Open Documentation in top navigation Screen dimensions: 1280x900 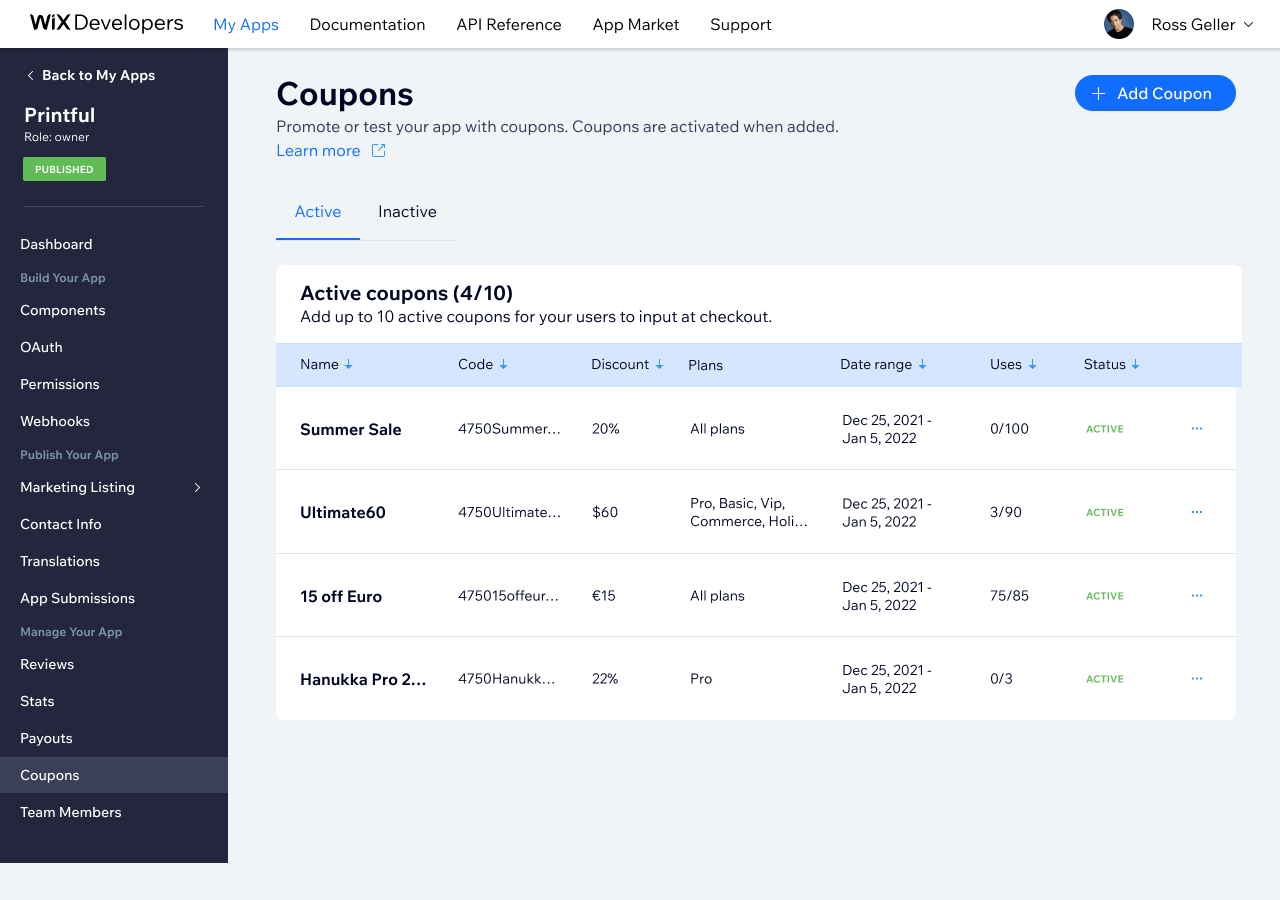click(x=367, y=24)
